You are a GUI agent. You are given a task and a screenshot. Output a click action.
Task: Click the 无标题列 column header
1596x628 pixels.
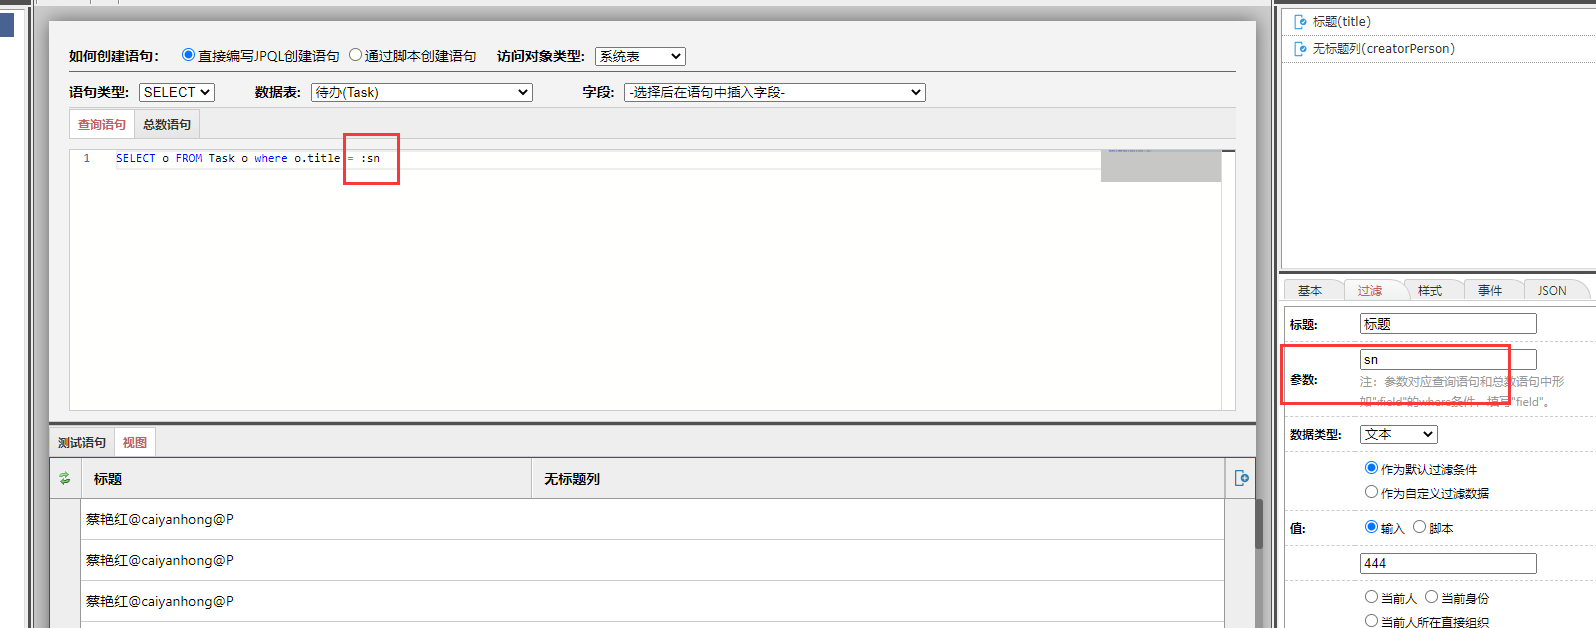878,479
